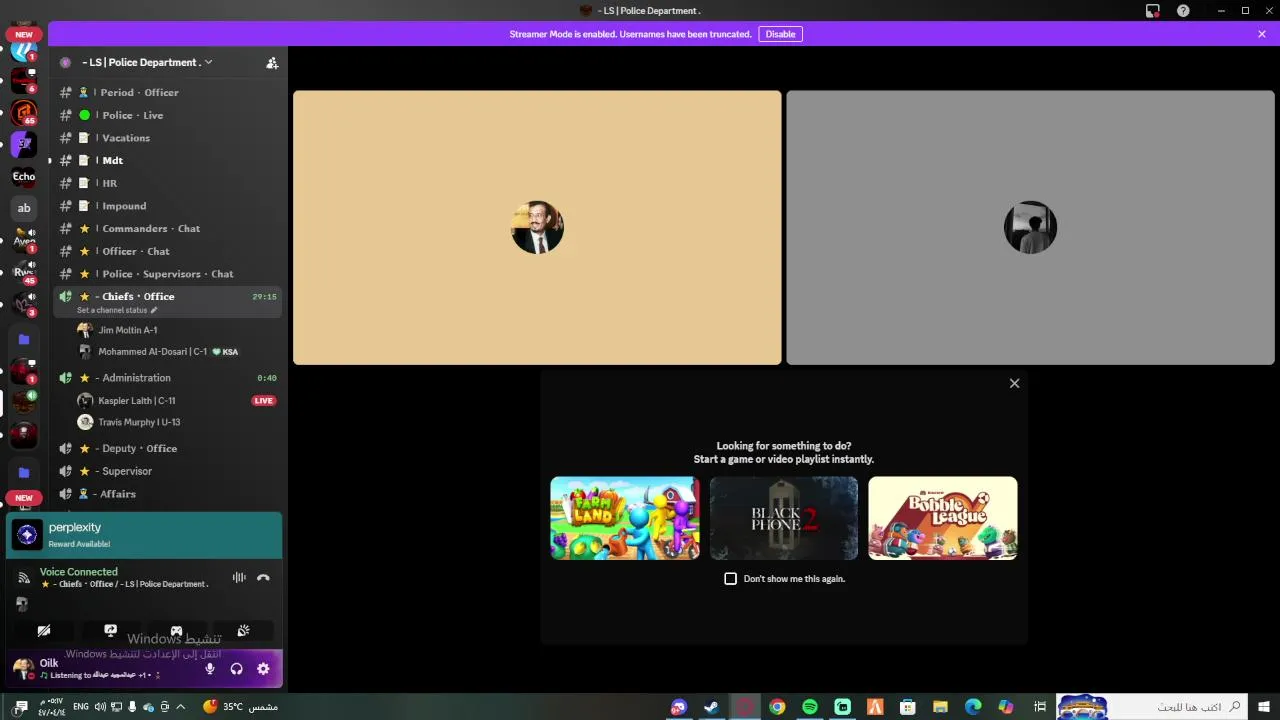Screen dimensions: 1280x720
Task: Open noise suppression waveform icon
Action: (x=239, y=577)
